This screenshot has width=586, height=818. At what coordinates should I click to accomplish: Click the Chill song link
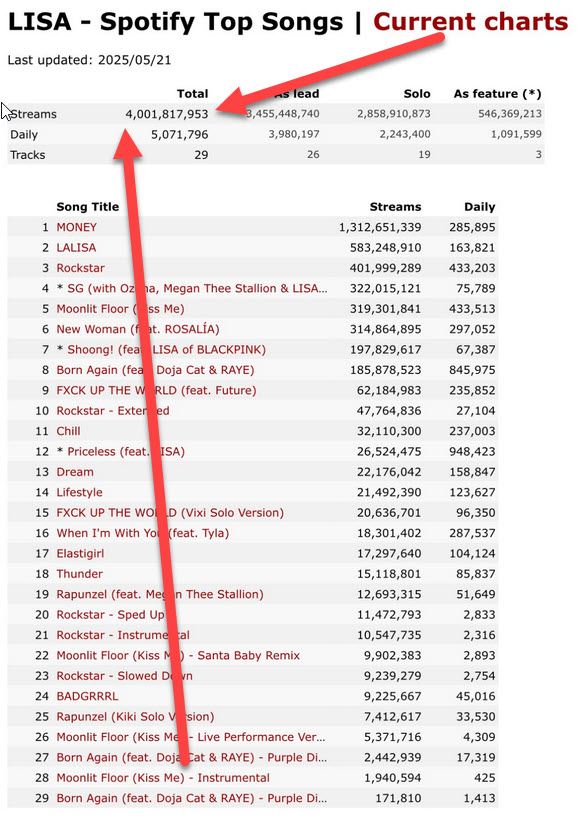coord(68,431)
